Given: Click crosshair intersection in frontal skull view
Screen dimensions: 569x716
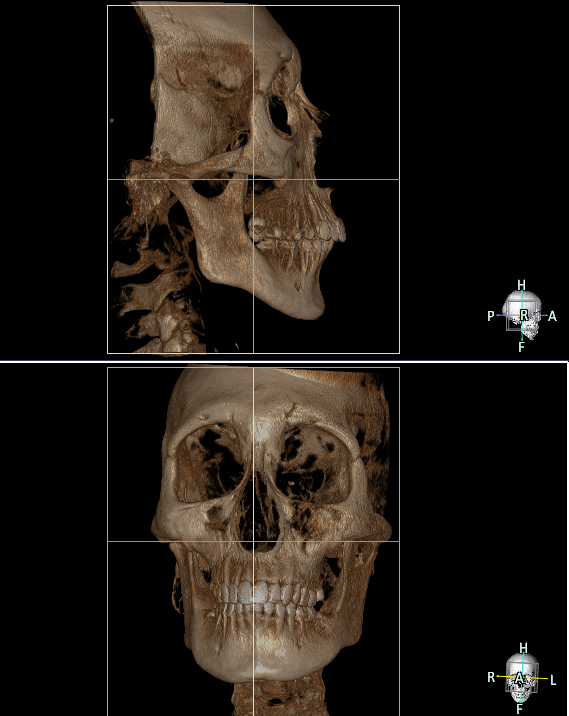Looking at the screenshot, I should click(x=253, y=542).
